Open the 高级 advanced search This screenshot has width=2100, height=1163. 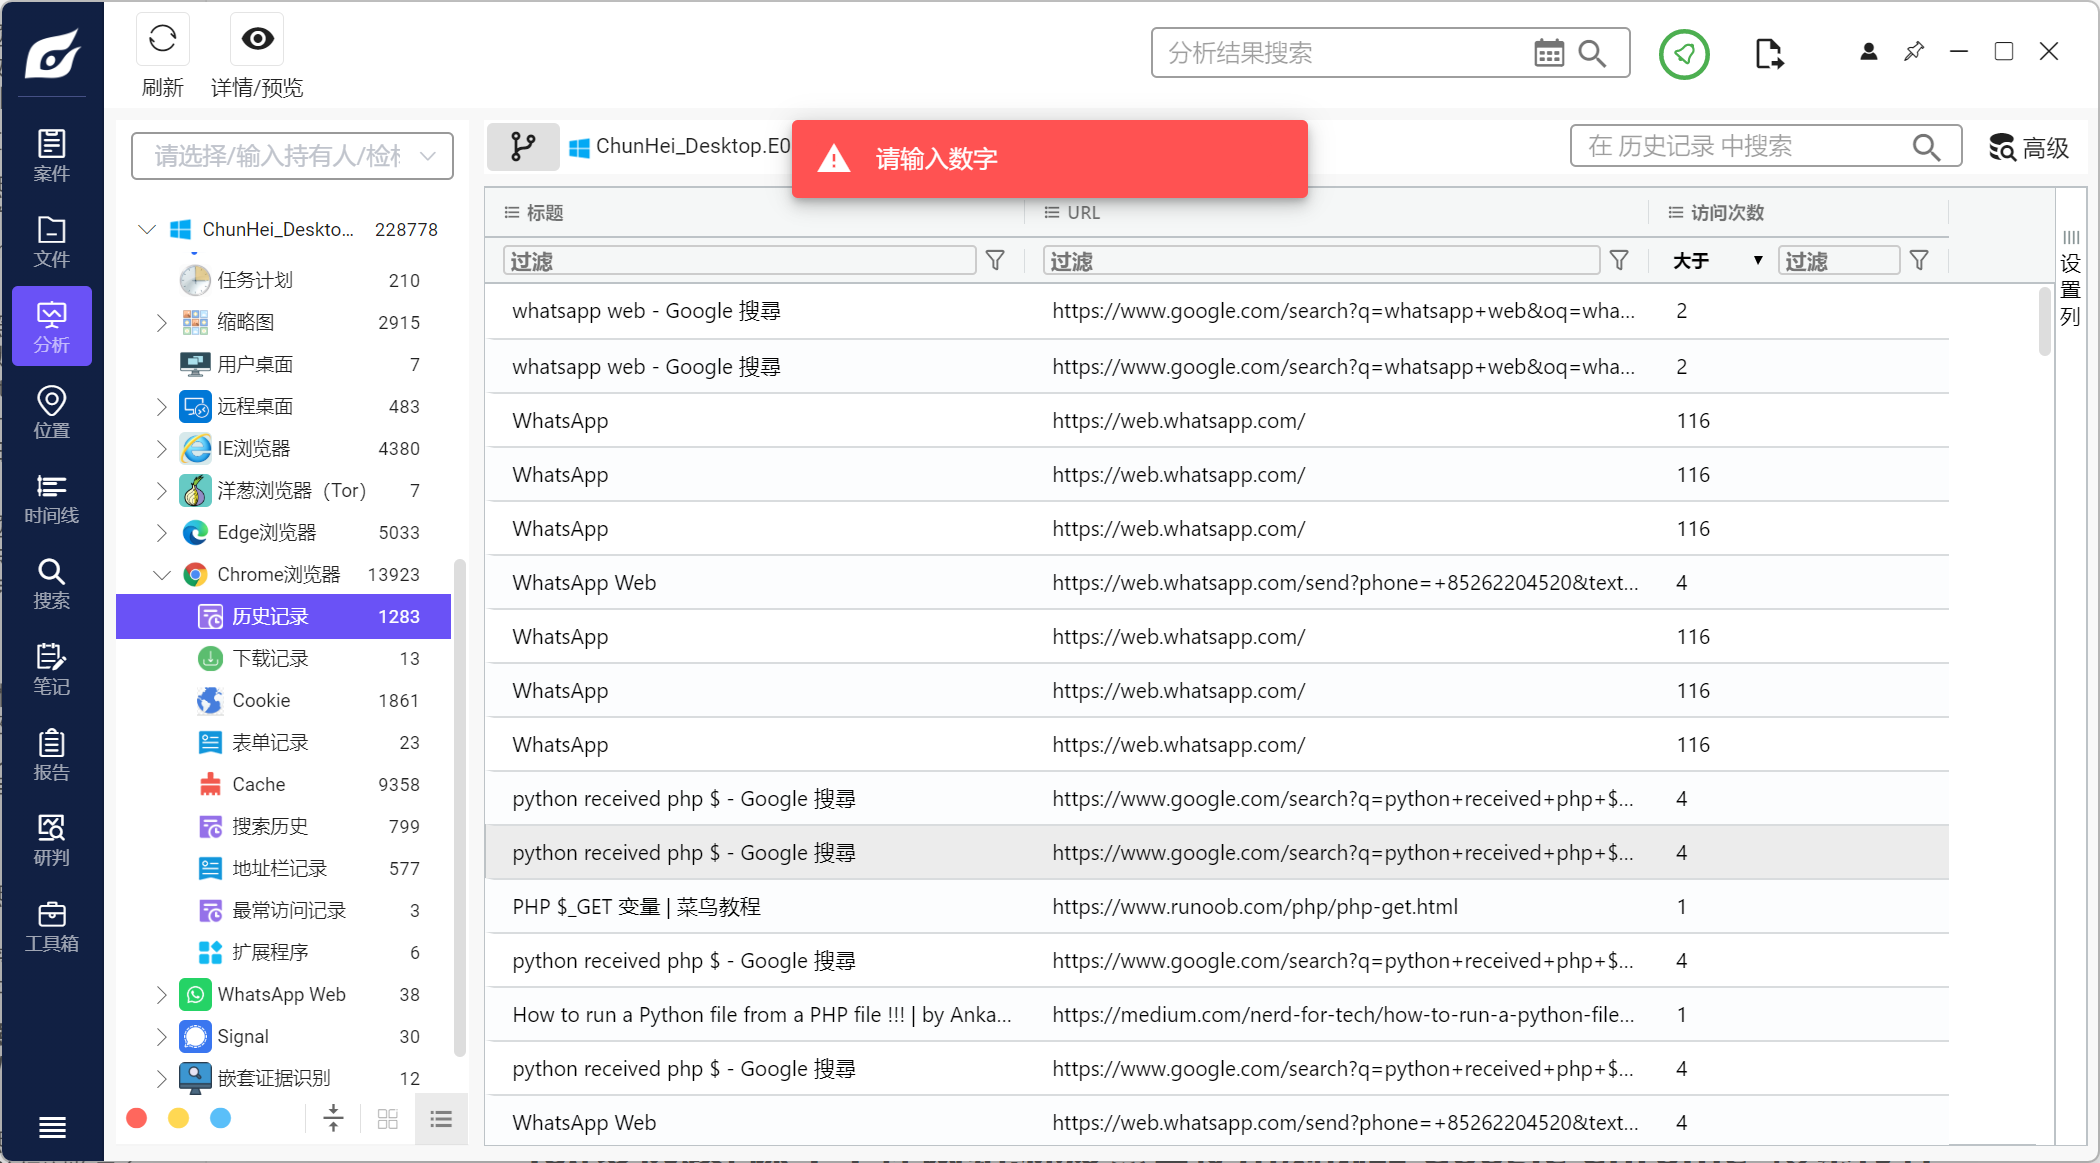pos(2028,148)
